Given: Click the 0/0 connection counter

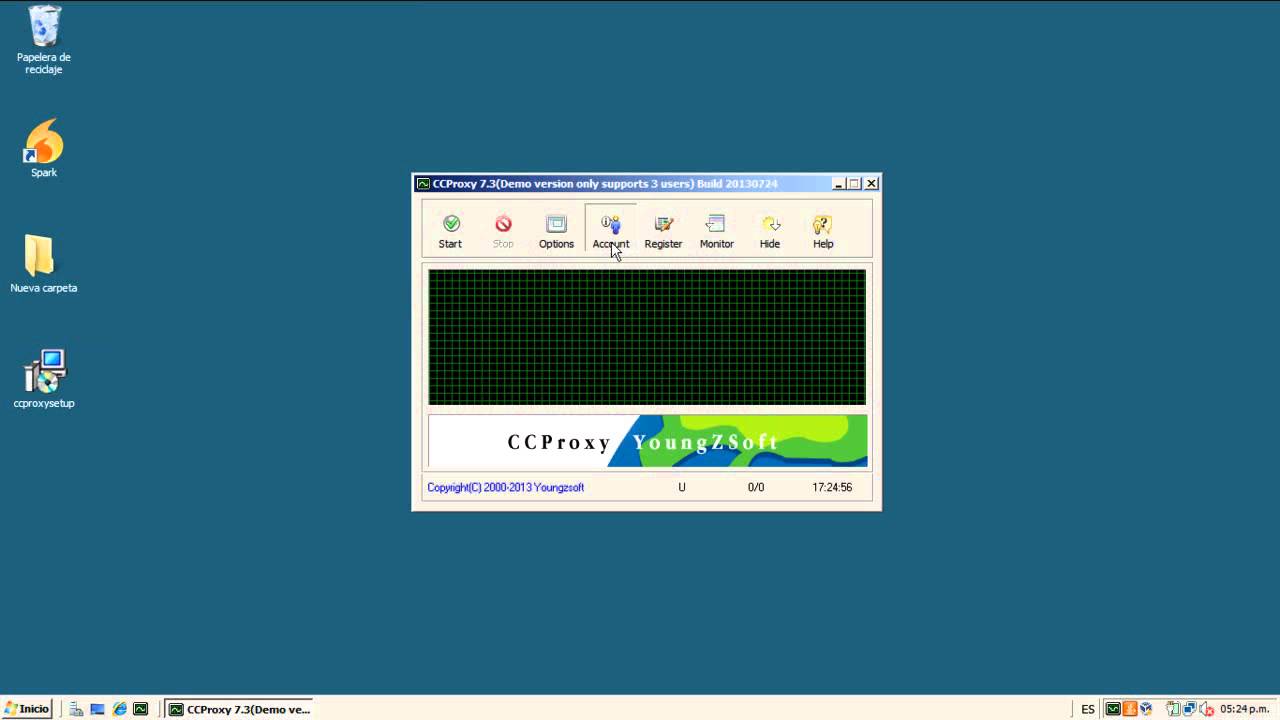Looking at the screenshot, I should point(756,488).
